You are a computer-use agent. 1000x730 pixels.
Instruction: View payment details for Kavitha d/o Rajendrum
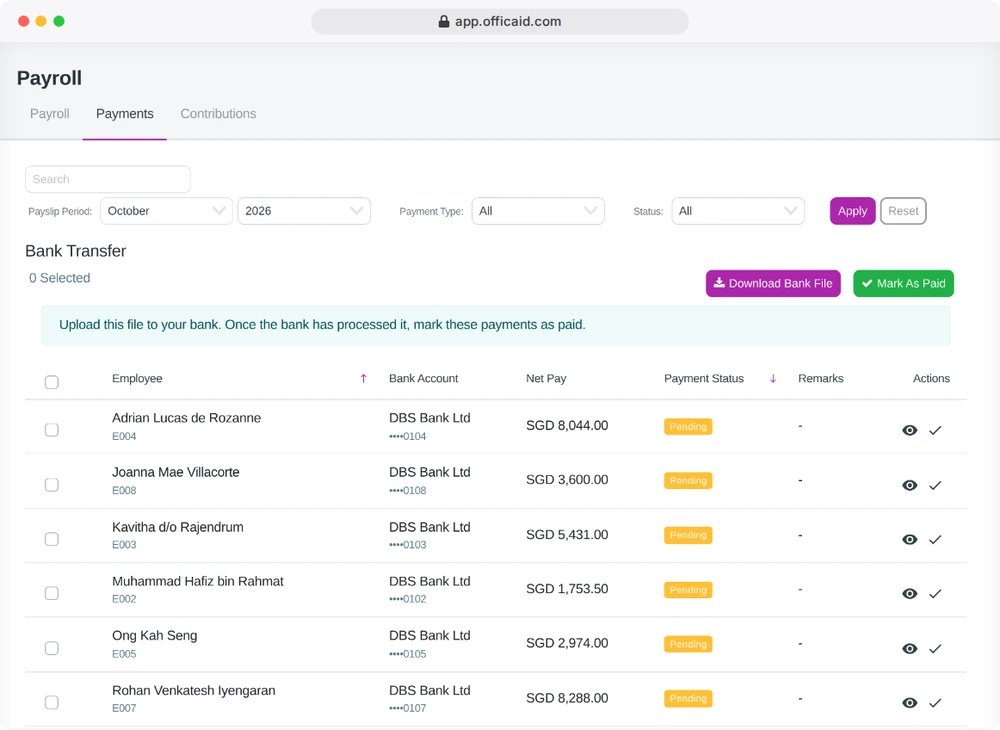(x=909, y=539)
